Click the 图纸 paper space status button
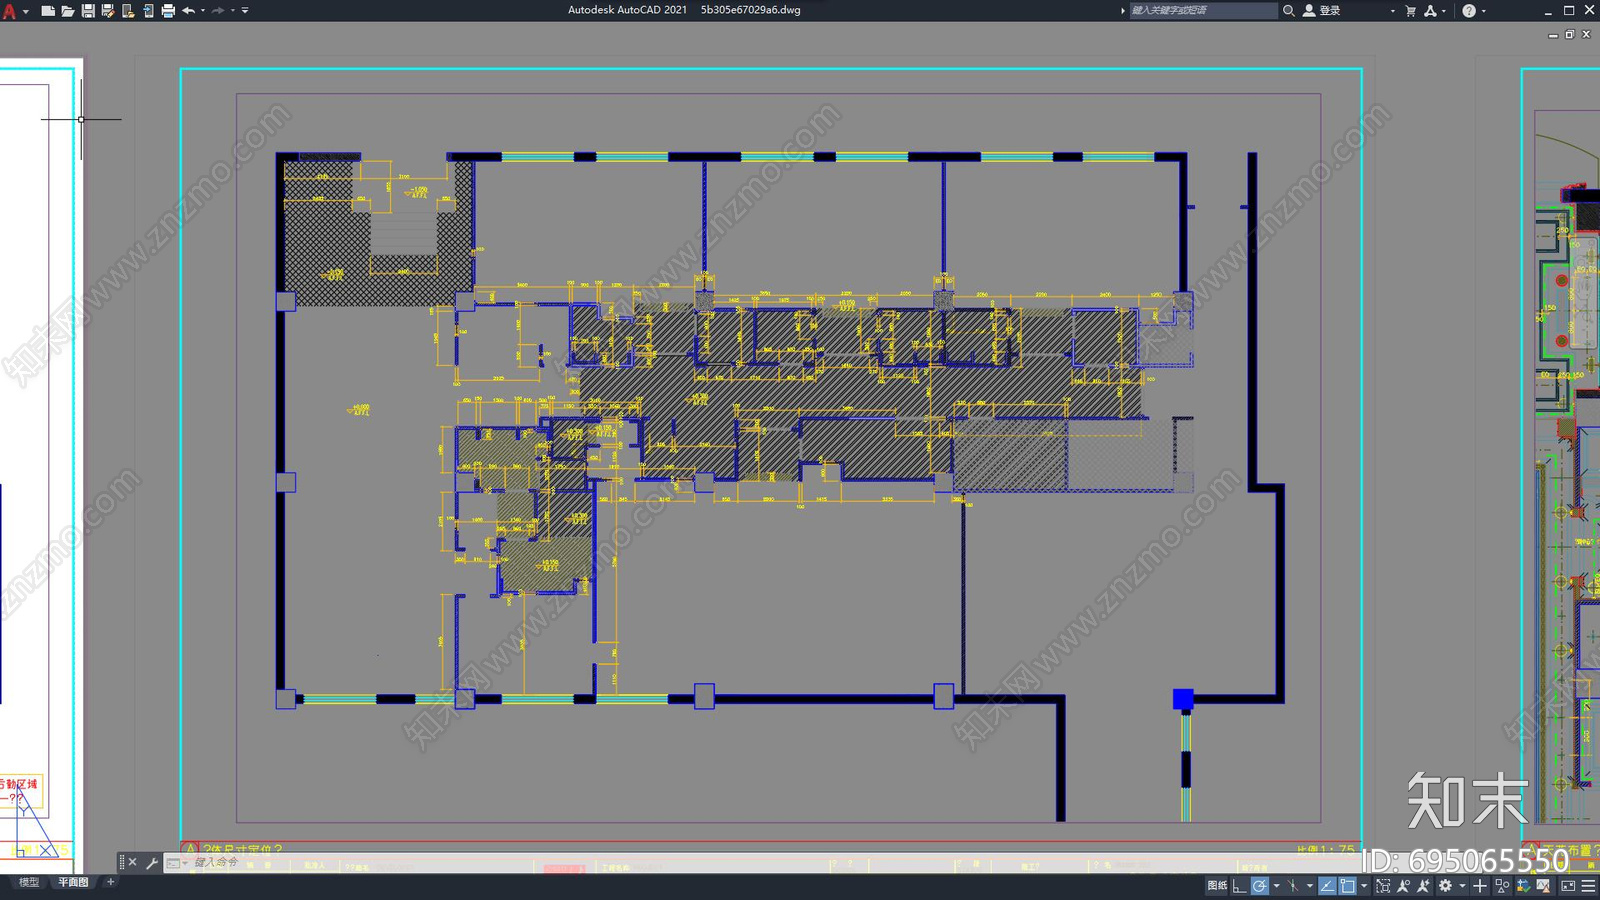This screenshot has width=1600, height=900. point(1216,885)
